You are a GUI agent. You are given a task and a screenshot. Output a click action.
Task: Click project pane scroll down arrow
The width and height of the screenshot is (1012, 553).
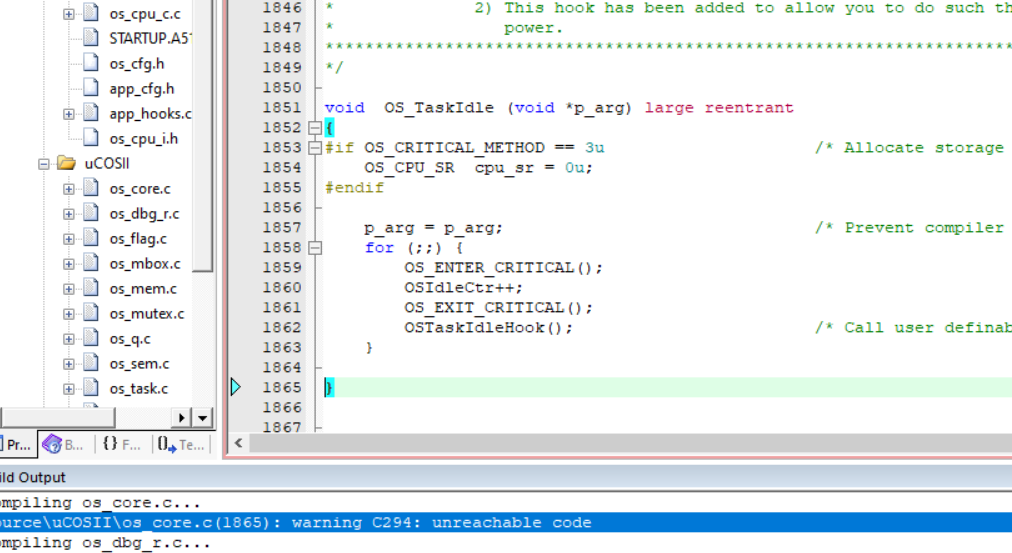203,418
